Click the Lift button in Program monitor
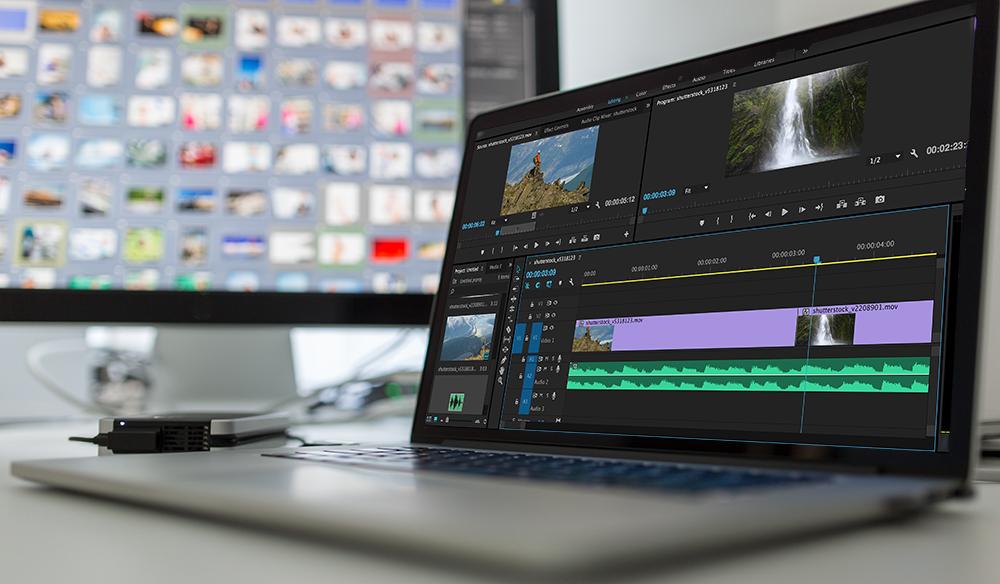The height and width of the screenshot is (584, 1000). (840, 204)
